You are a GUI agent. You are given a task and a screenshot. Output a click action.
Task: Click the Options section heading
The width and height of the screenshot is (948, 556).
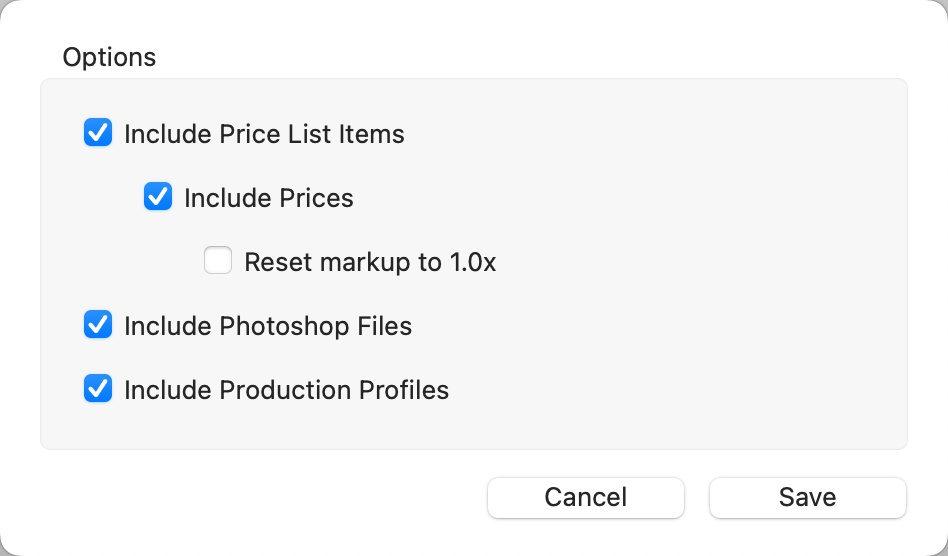click(109, 57)
